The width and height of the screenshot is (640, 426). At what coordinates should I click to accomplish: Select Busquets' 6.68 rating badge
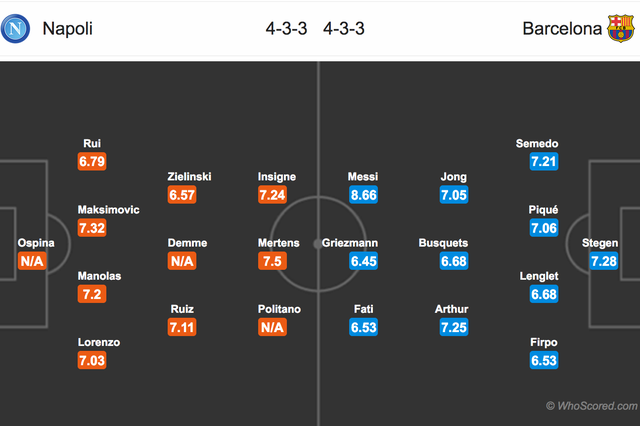tap(453, 262)
